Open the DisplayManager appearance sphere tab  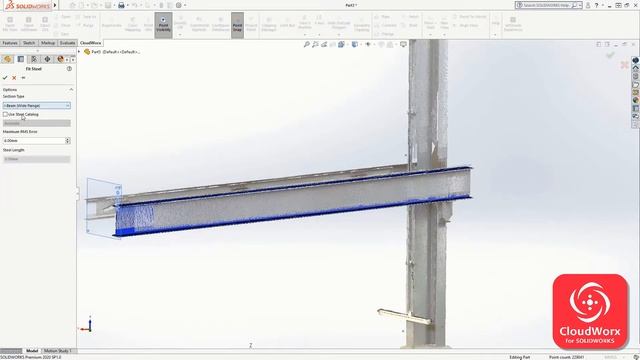pos(60,59)
